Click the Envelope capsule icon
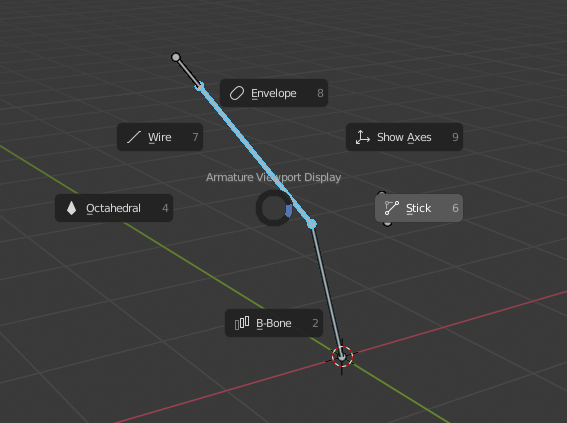The height and width of the screenshot is (423, 567). click(x=237, y=93)
